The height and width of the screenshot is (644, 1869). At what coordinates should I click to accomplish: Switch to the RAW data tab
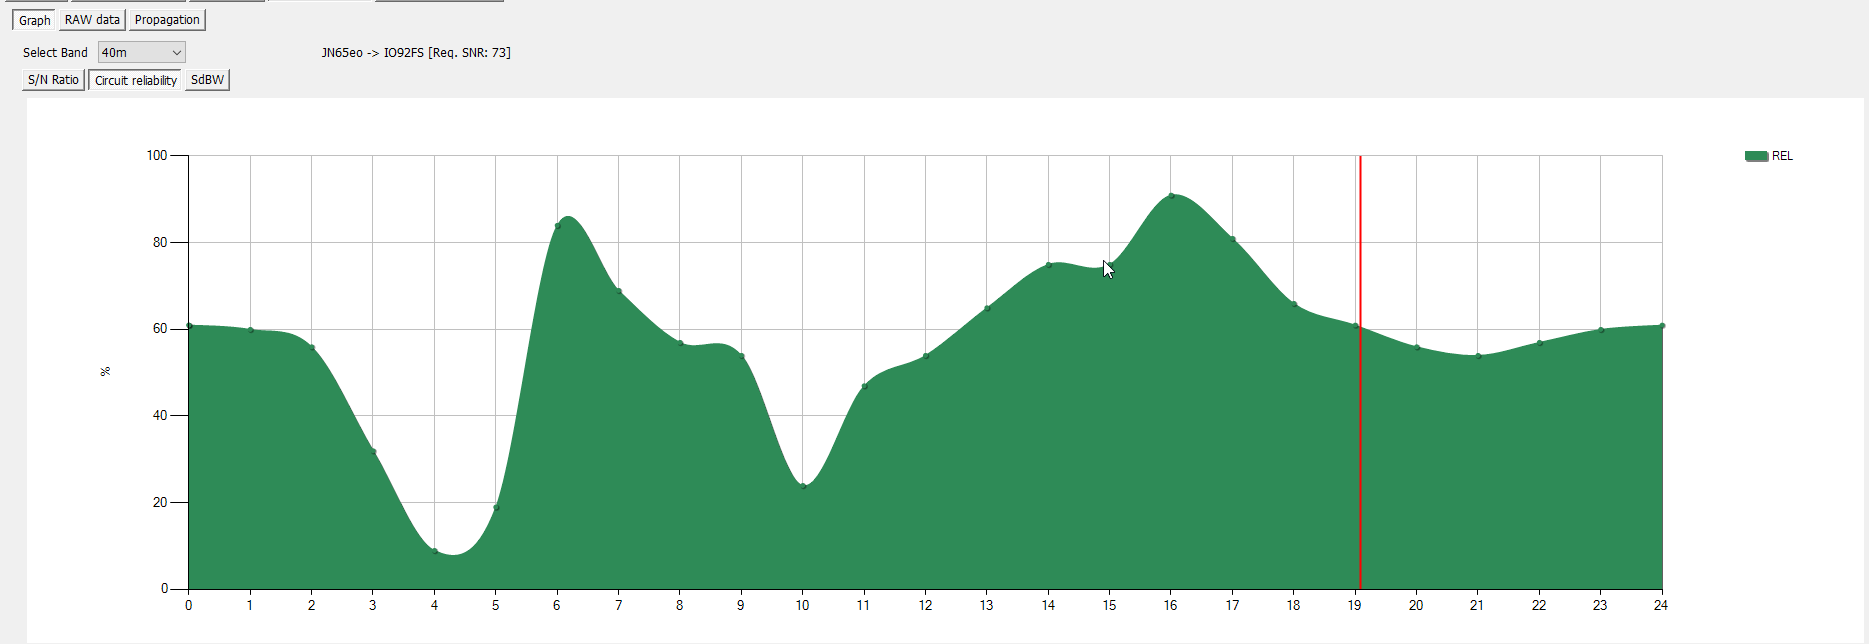pos(92,20)
